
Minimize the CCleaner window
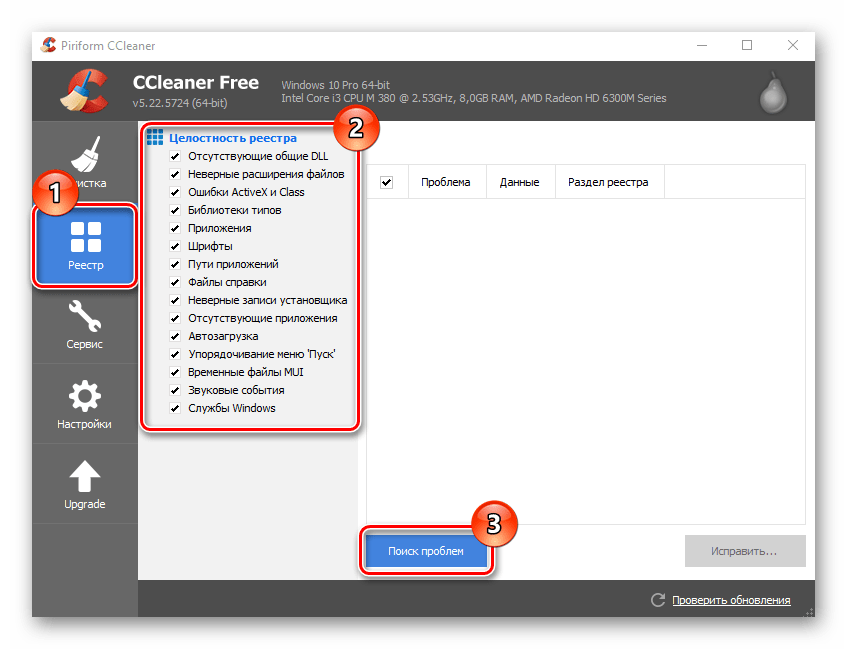pos(702,45)
